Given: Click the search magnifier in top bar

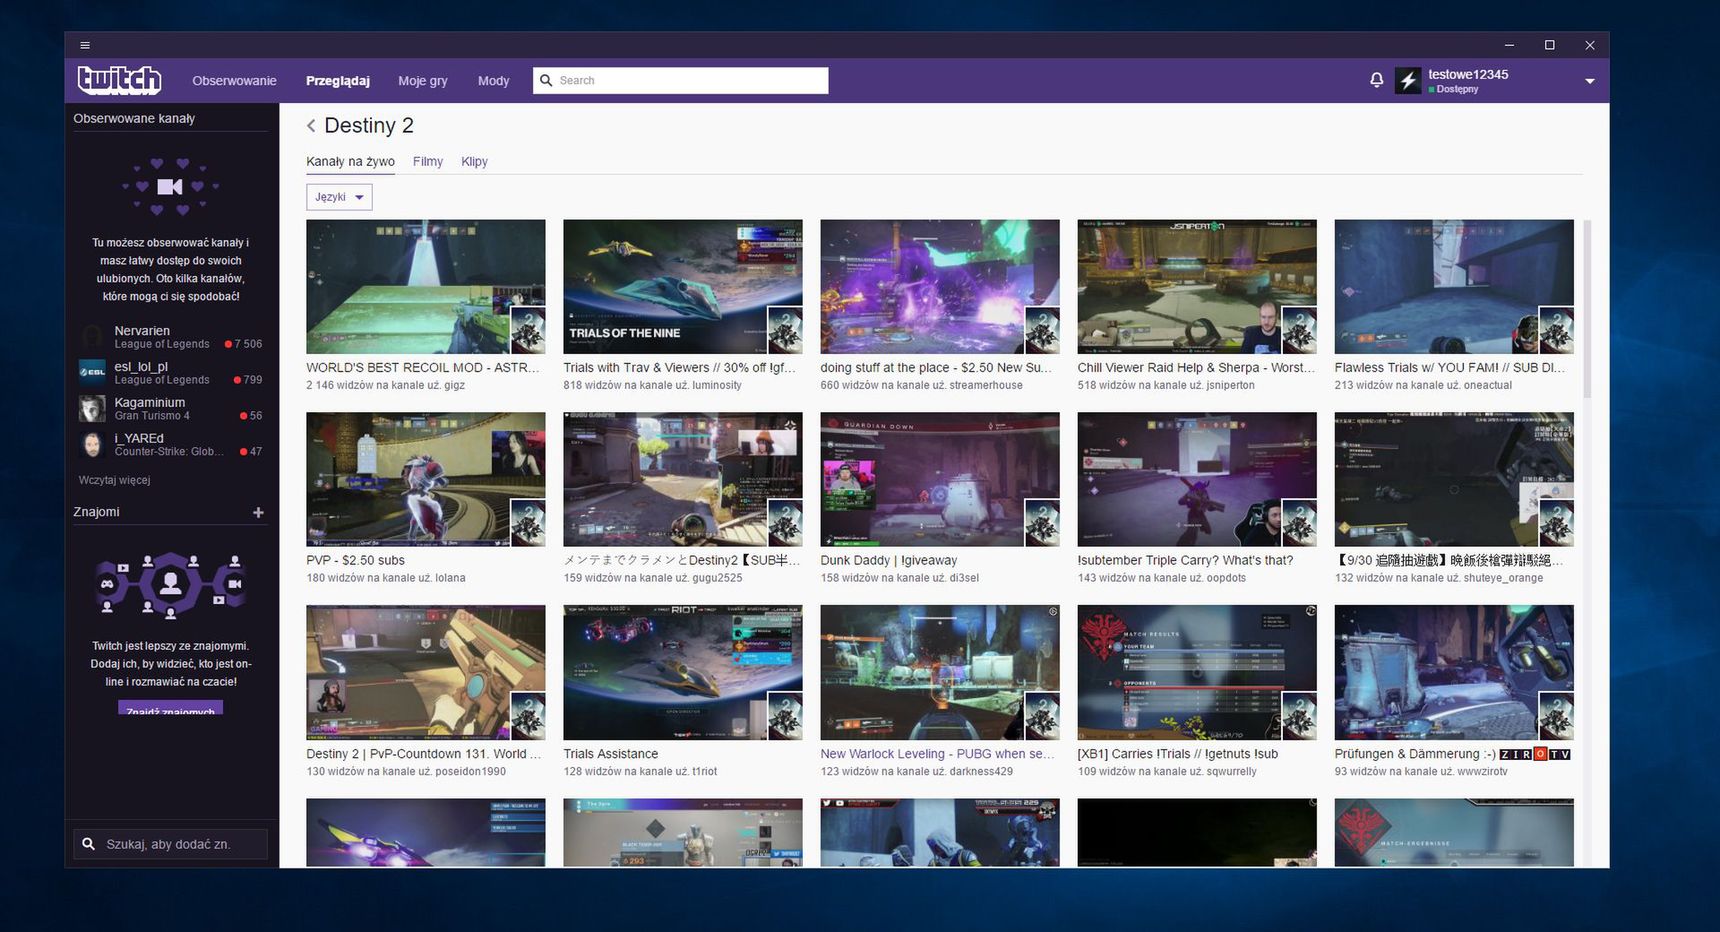Looking at the screenshot, I should tap(546, 80).
